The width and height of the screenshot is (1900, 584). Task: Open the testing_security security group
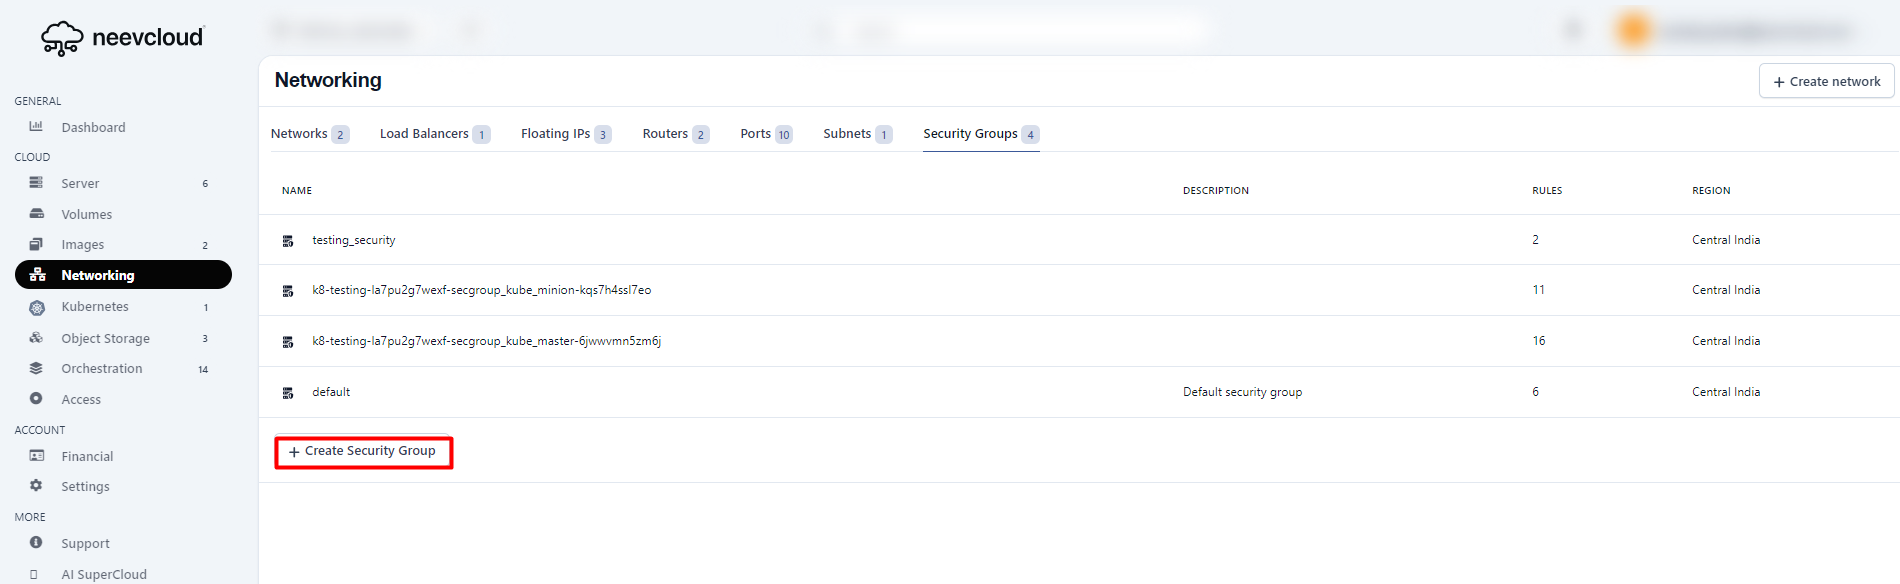(x=353, y=240)
